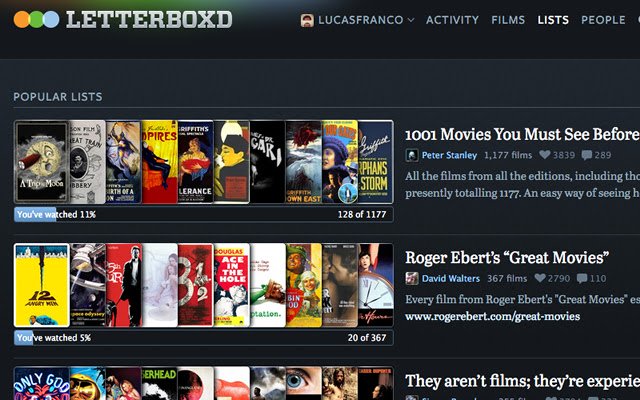Open the They aren't films; they're experiences list

pyautogui.click(x=522, y=381)
